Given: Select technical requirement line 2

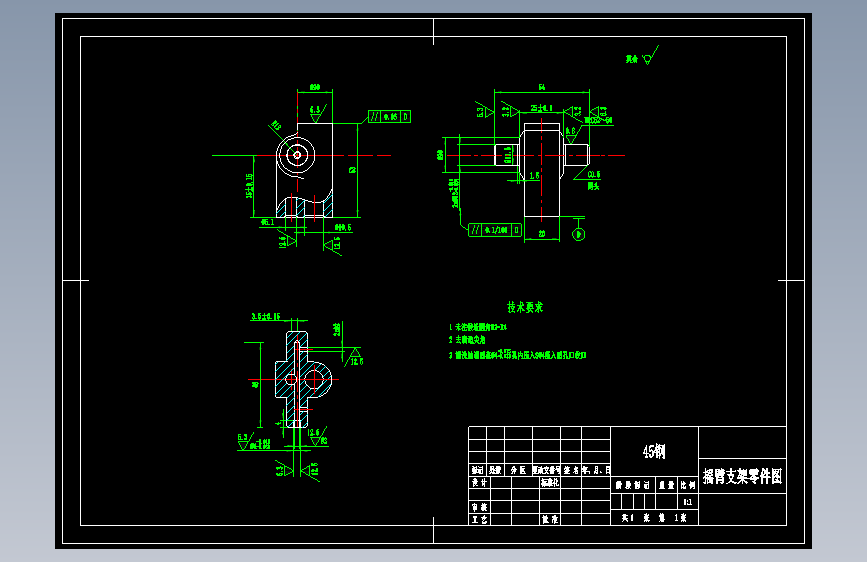Looking at the screenshot, I should (x=467, y=340).
